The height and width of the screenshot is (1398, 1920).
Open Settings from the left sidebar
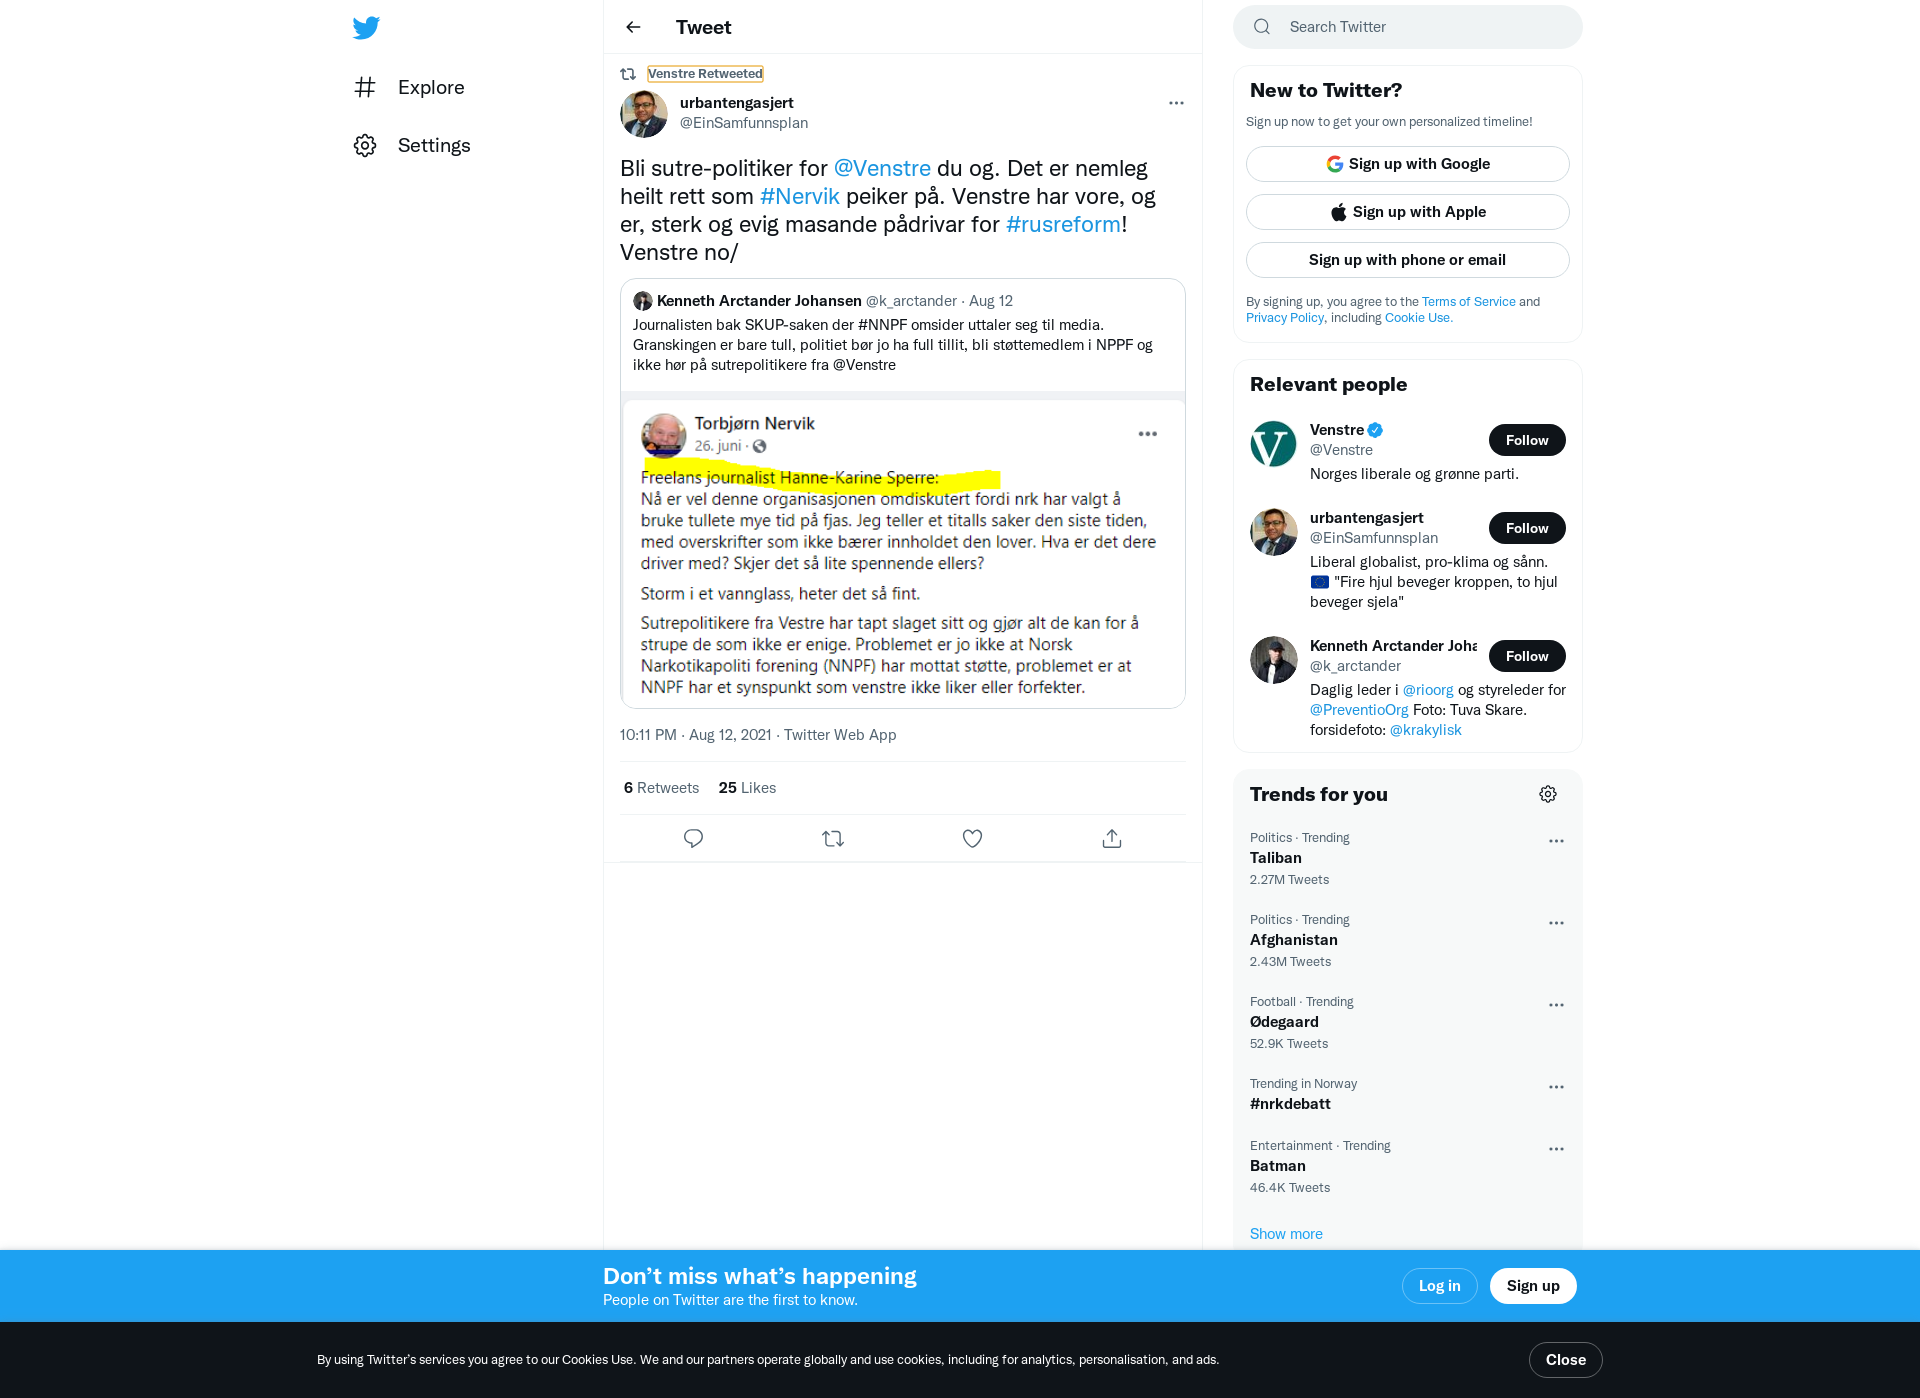(412, 145)
